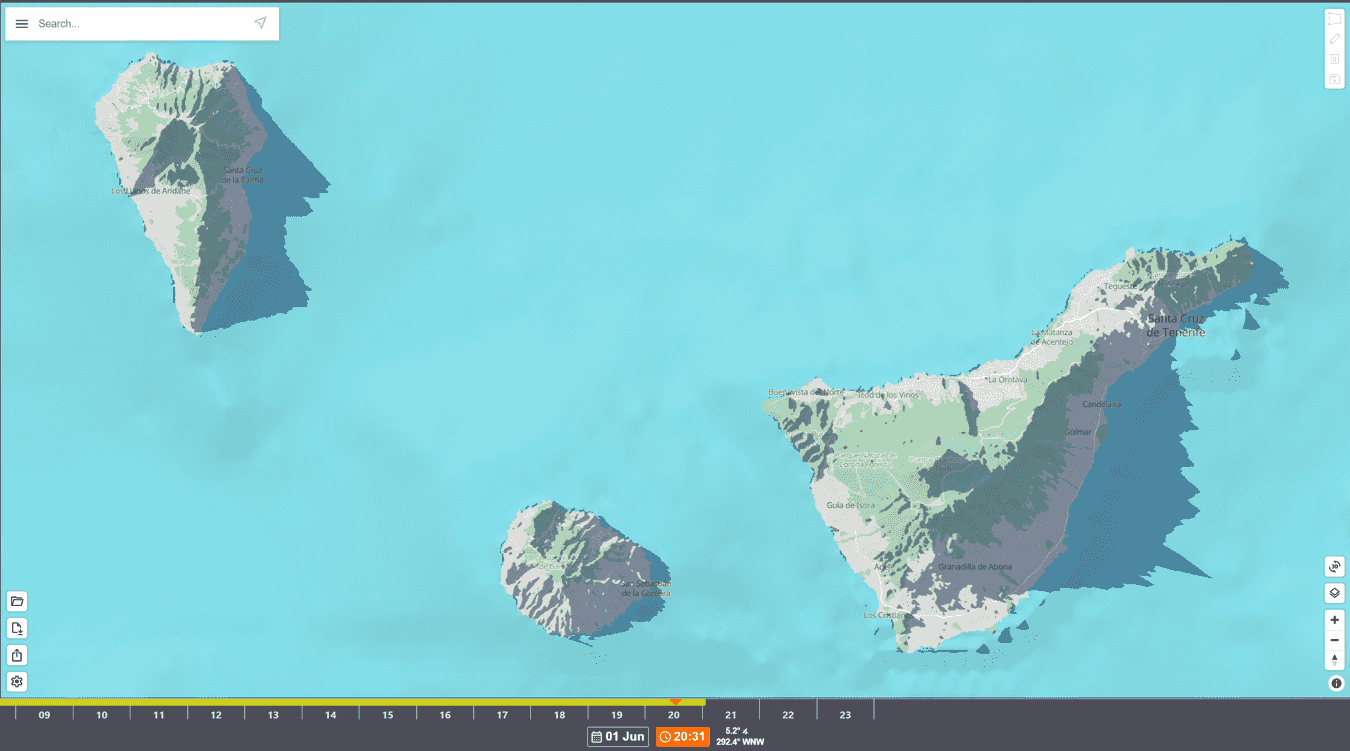Click the GPS location arrow in search bar

(260, 22)
